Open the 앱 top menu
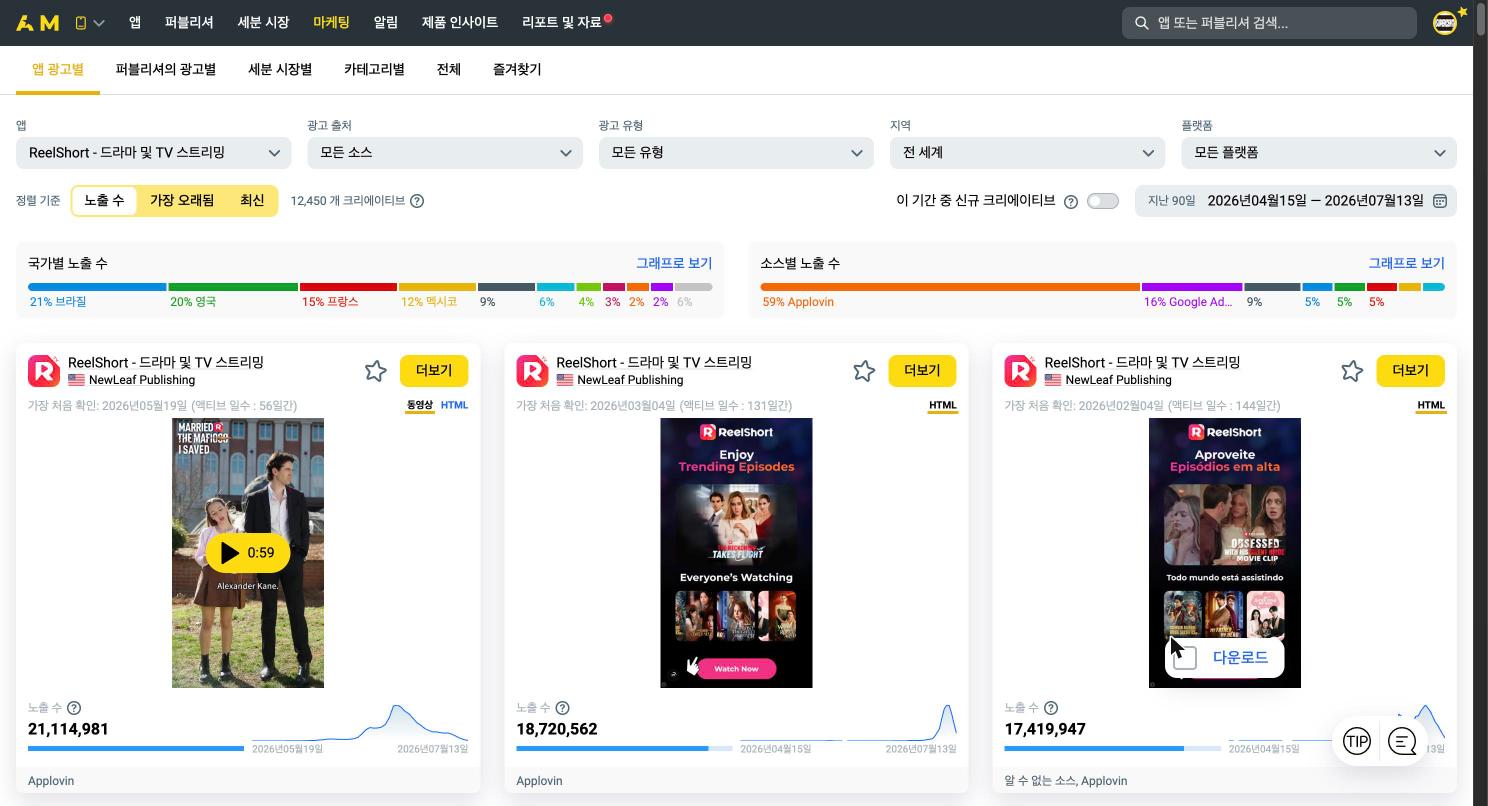 135,22
